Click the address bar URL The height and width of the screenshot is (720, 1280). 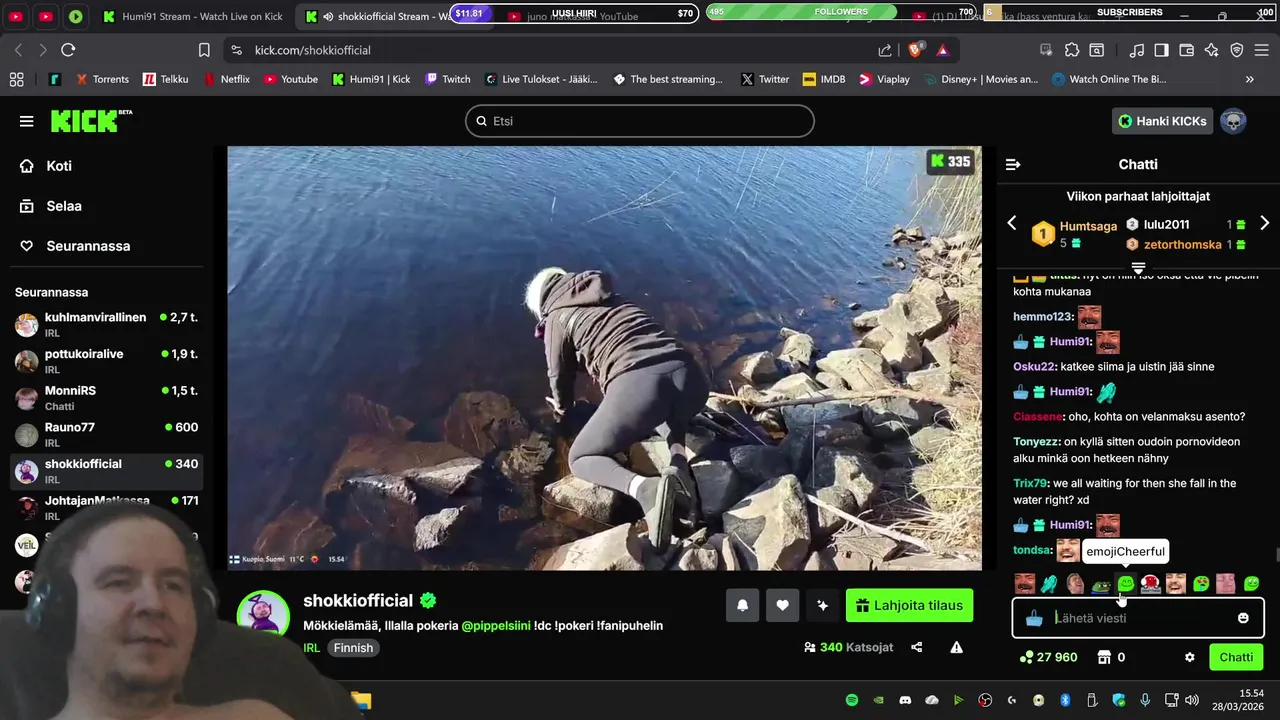click(x=313, y=50)
